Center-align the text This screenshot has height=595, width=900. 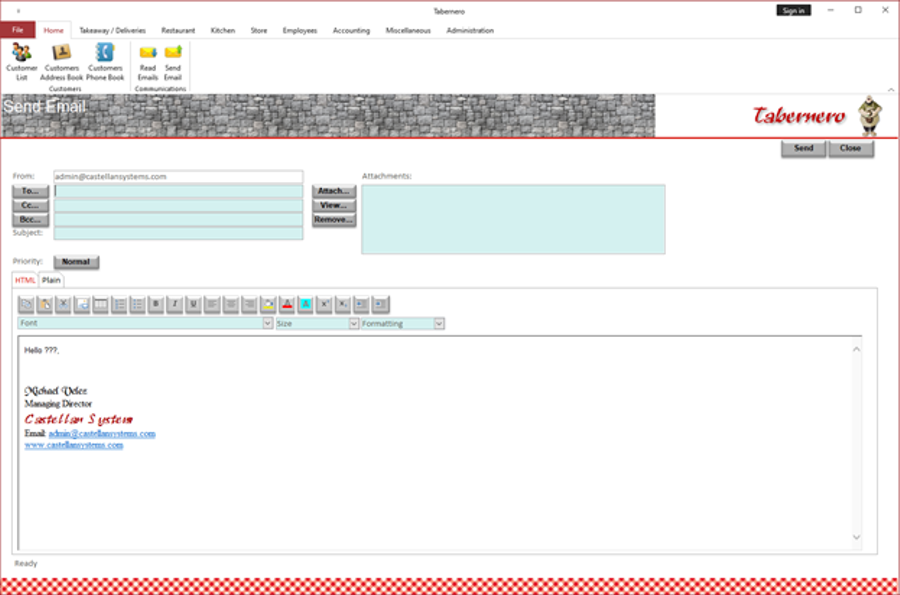(230, 304)
